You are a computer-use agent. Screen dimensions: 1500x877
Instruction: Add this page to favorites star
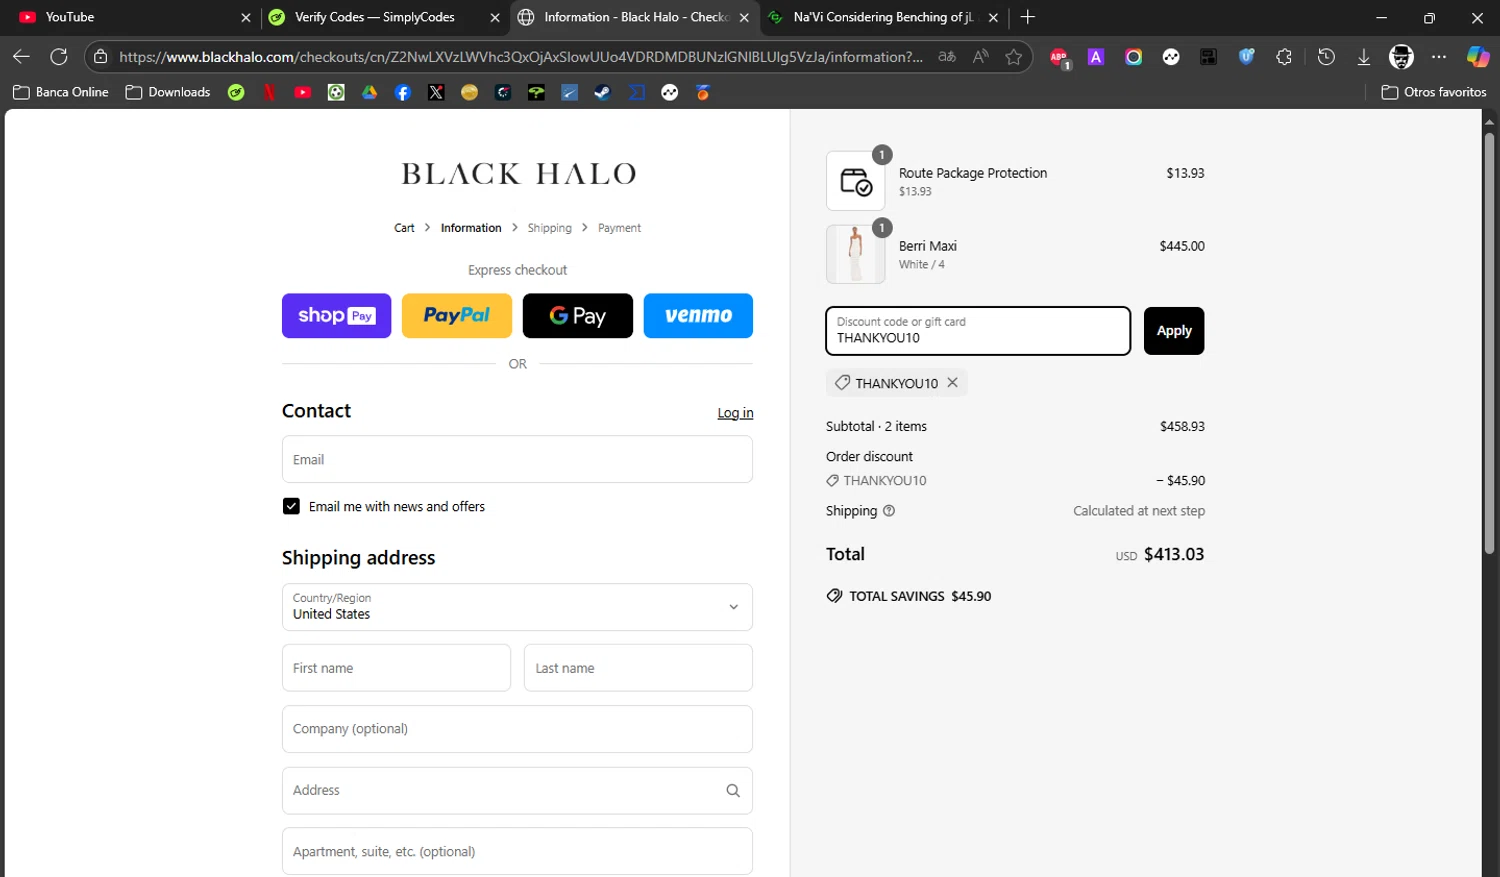[x=1014, y=57]
